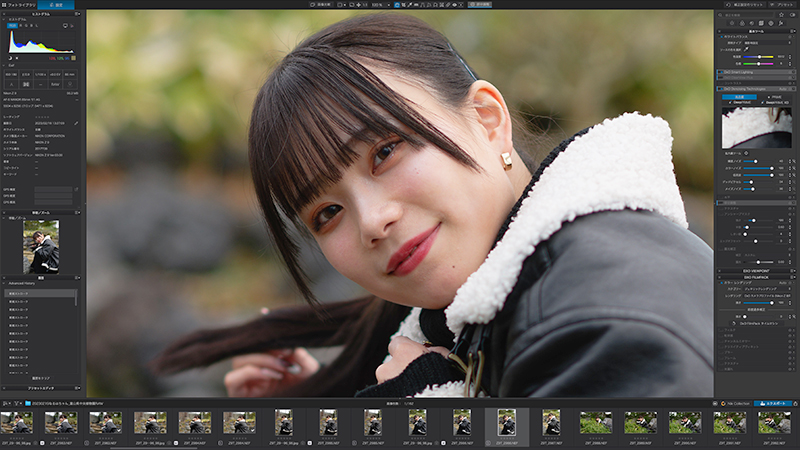Click the reset corrections button at top right

pyautogui.click(x=745, y=5)
